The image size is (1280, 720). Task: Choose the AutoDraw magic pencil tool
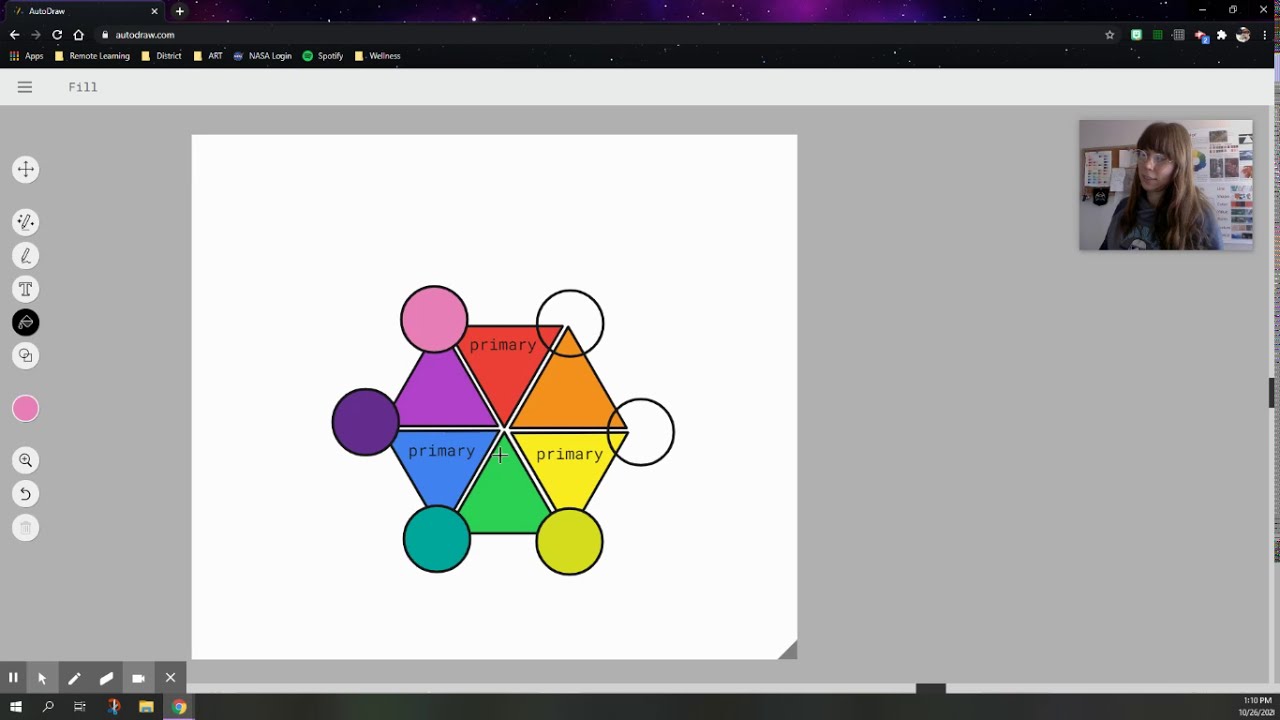pos(26,222)
